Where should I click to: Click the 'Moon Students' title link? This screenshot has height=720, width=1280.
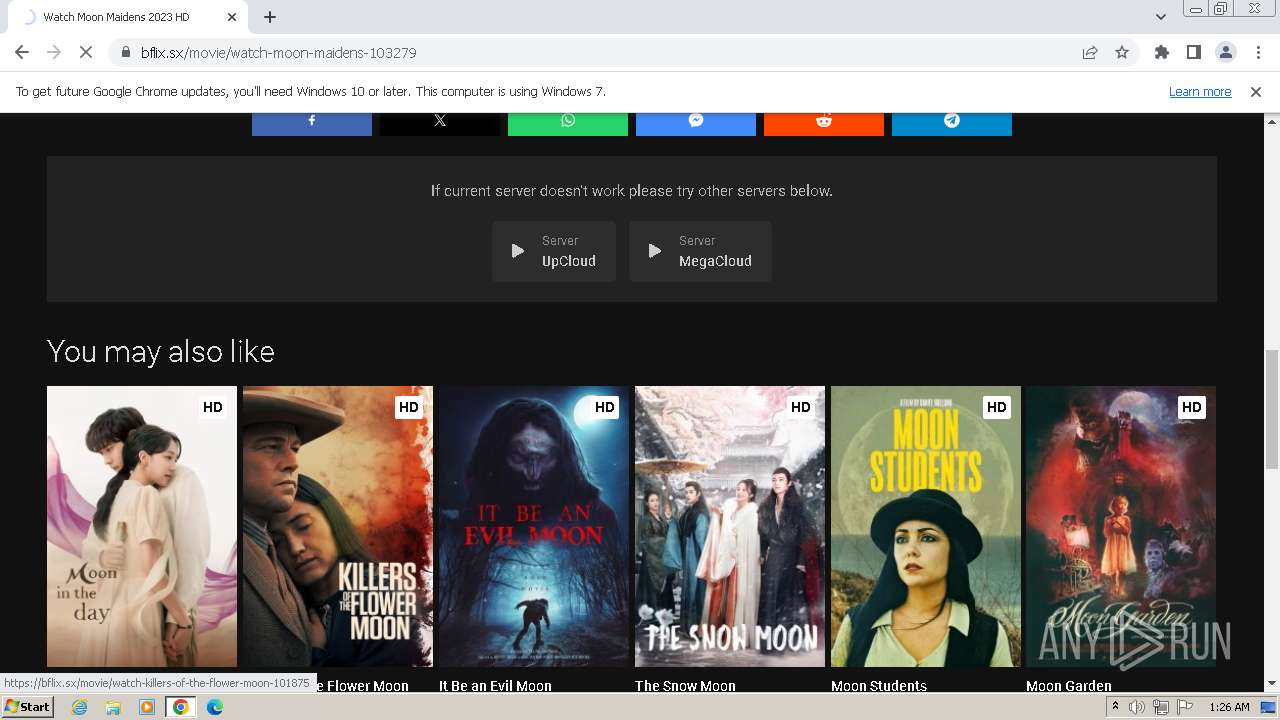pyautogui.click(x=879, y=686)
